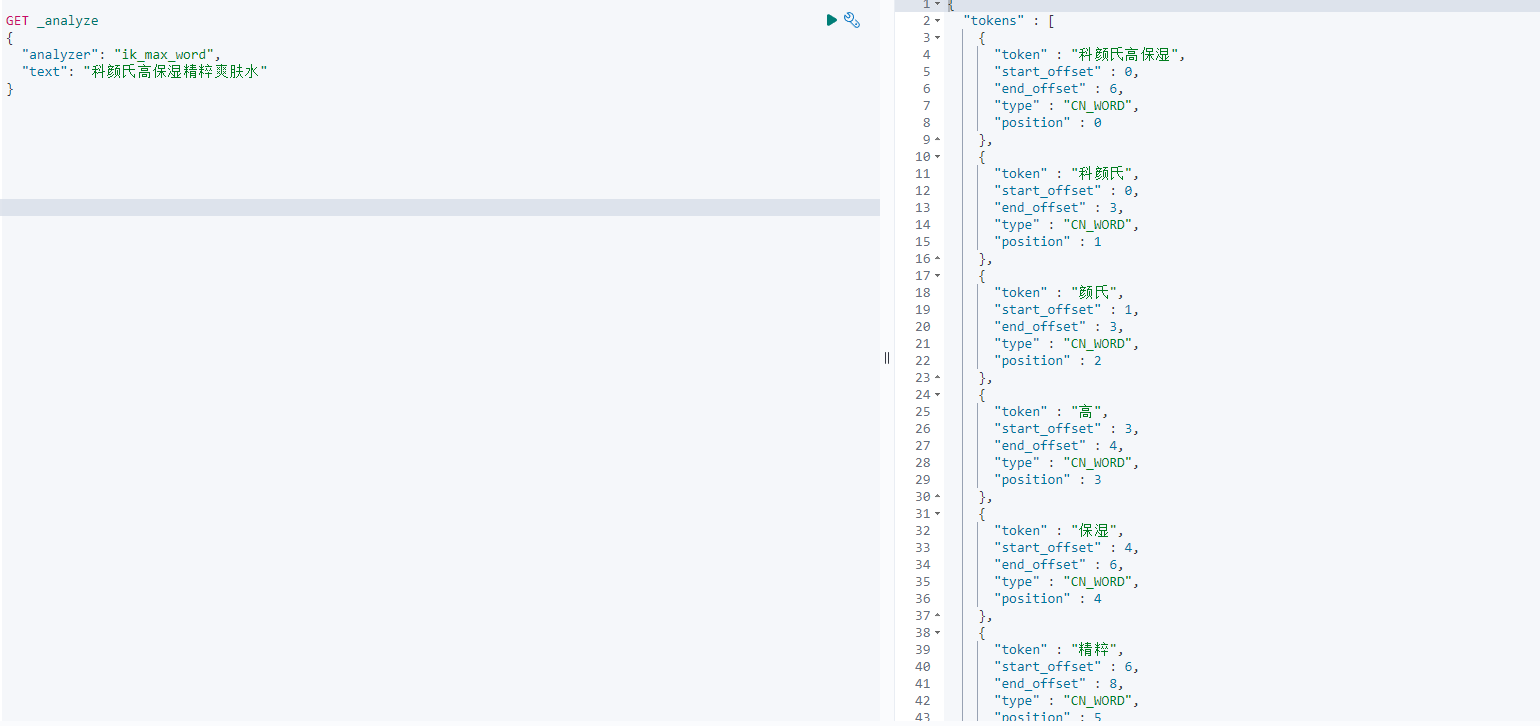The image size is (1540, 726).
Task: Collapse the object starting at line 17
Action: (937, 276)
